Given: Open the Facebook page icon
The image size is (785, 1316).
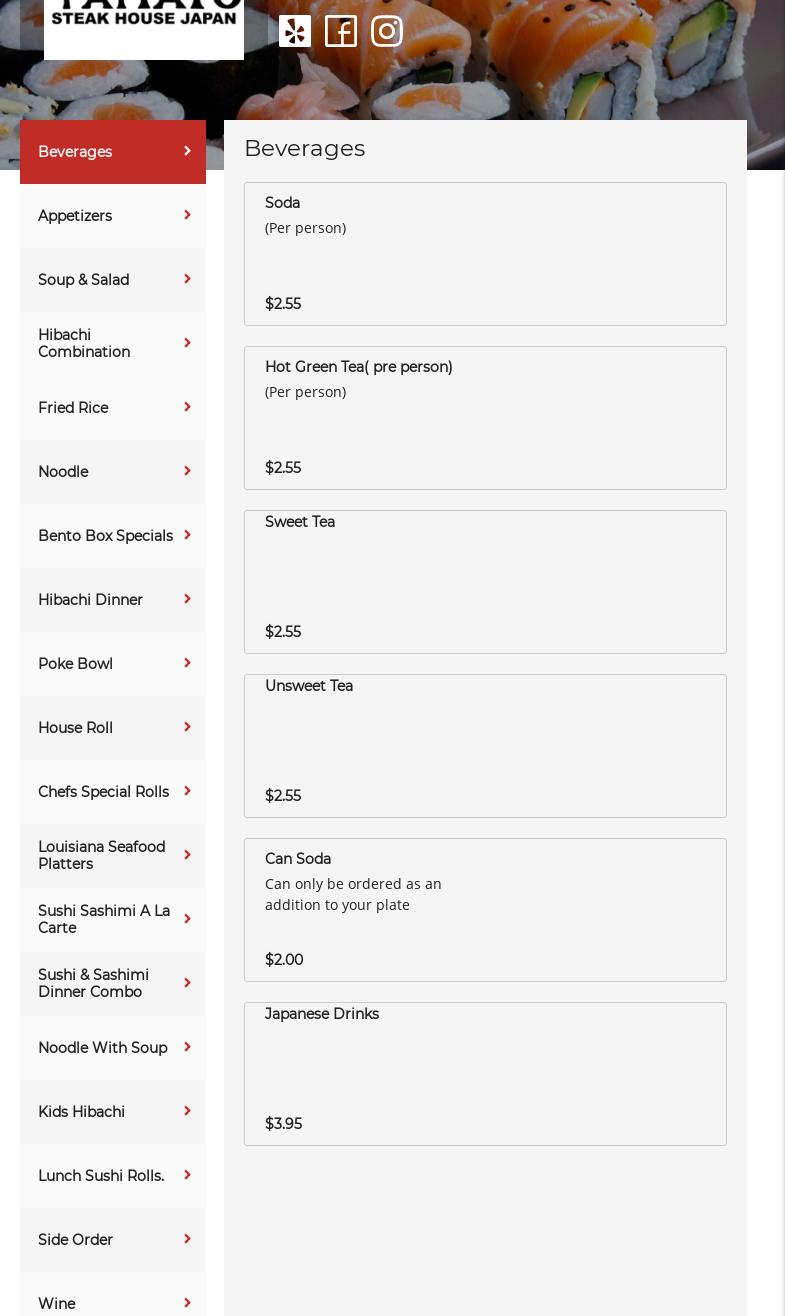Looking at the screenshot, I should pos(341,31).
